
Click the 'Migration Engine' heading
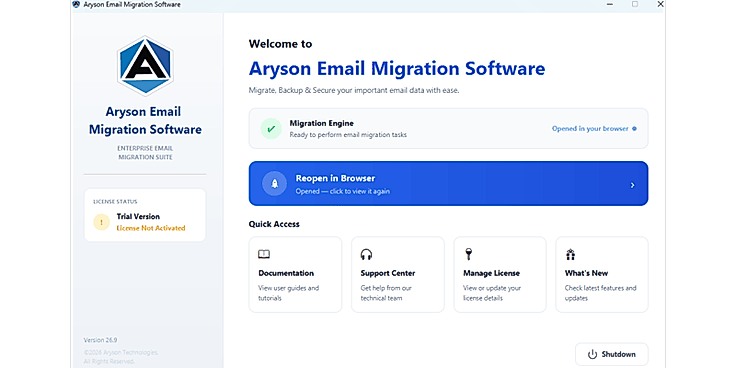(x=322, y=123)
